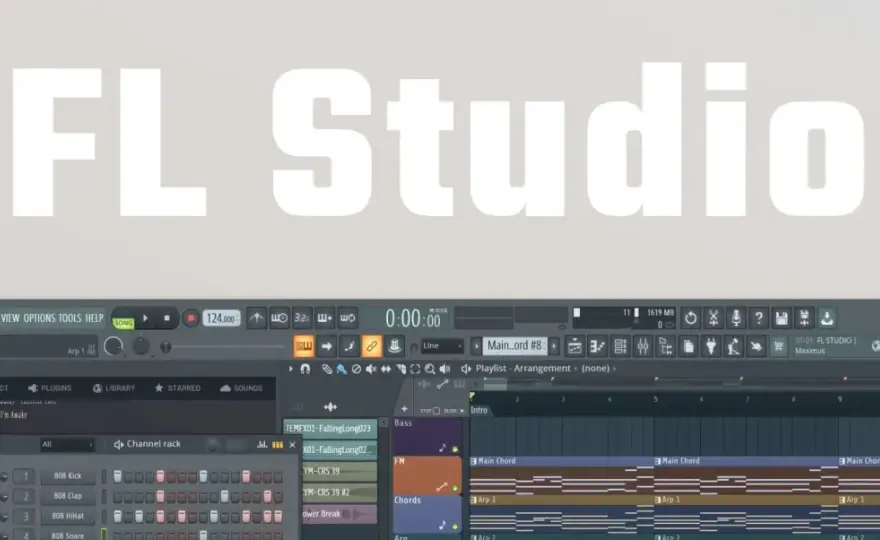Select the playlist Mute tool
Viewport: 880px width, 540px height.
point(371,369)
